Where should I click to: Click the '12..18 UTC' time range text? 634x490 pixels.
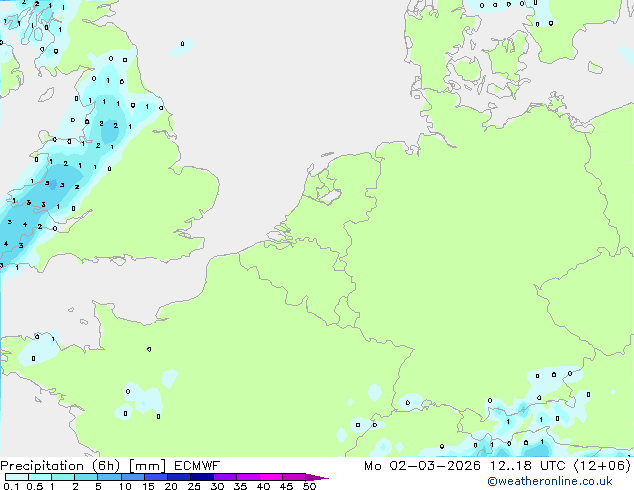[x=528, y=466]
